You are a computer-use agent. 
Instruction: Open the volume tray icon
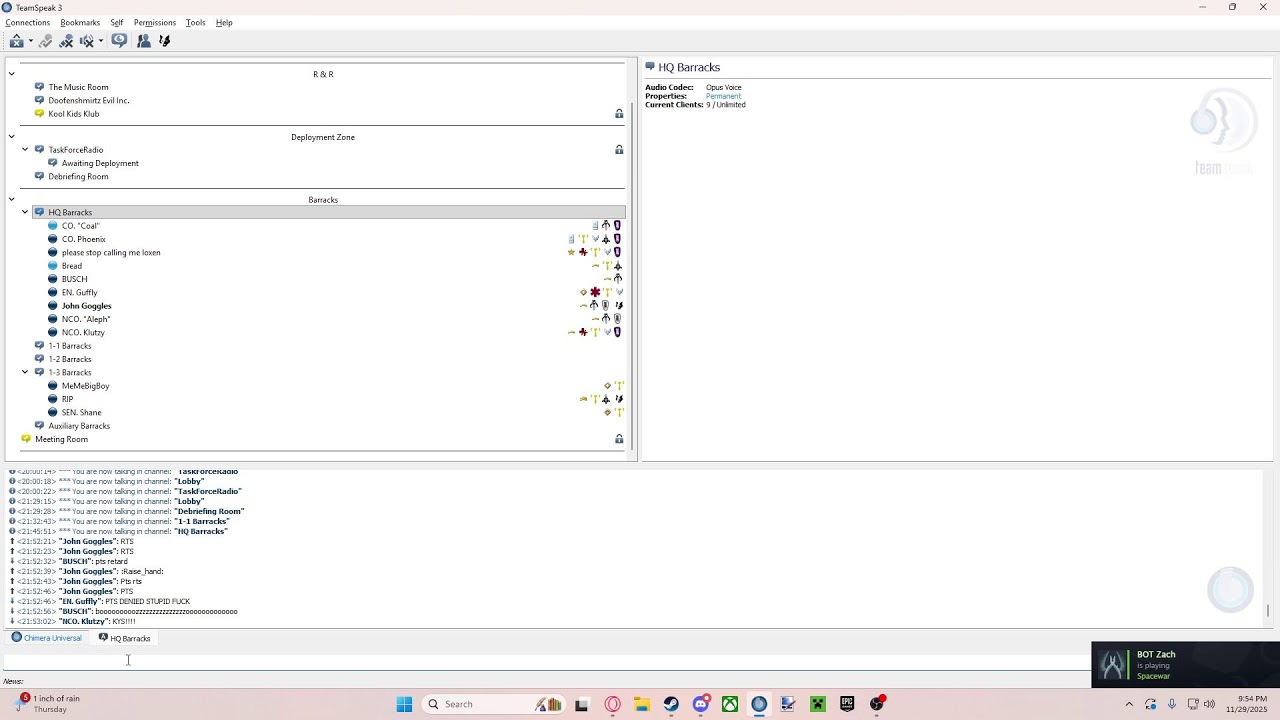pos(1209,704)
